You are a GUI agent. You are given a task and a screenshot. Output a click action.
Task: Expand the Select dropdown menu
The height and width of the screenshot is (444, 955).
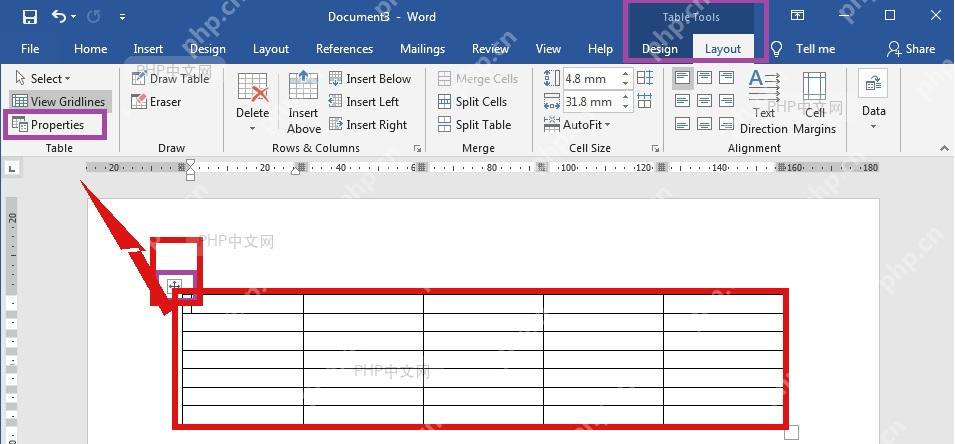coord(43,79)
